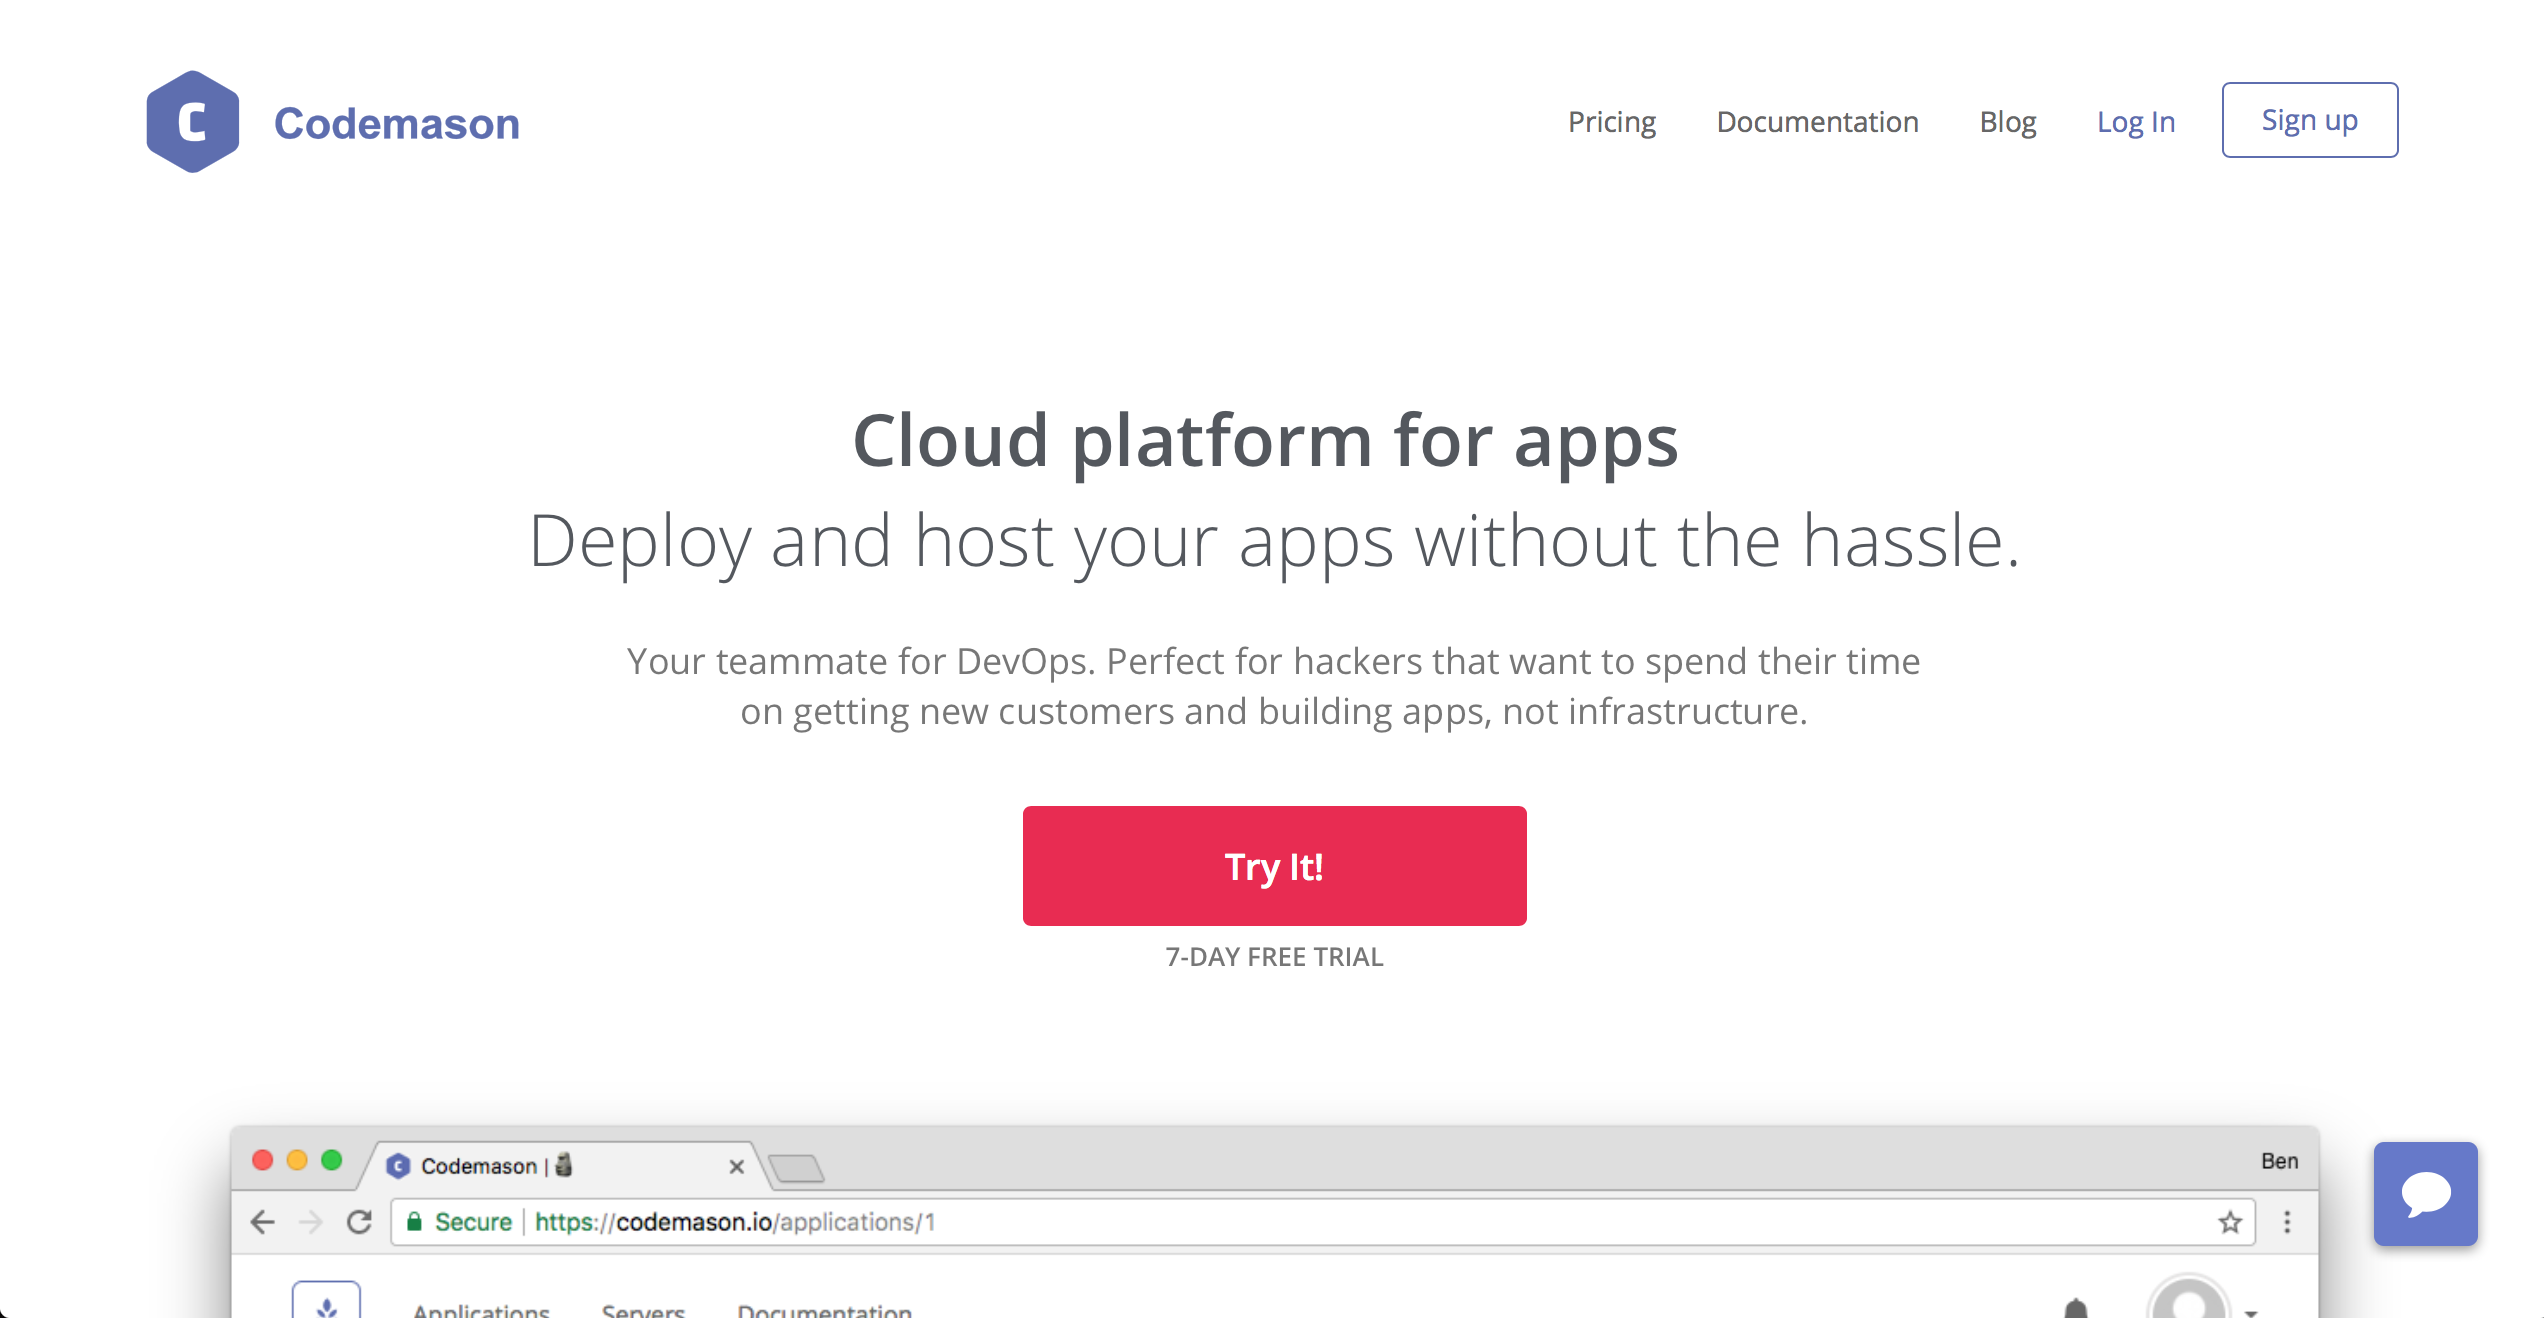
Task: Expand the user avatar dropdown arrow
Action: point(2251,1311)
